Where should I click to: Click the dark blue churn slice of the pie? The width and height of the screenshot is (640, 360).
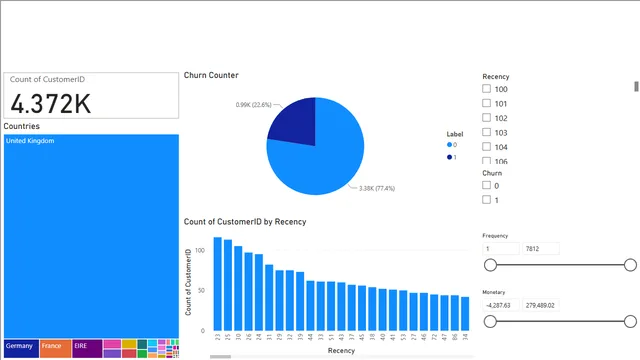(296, 124)
